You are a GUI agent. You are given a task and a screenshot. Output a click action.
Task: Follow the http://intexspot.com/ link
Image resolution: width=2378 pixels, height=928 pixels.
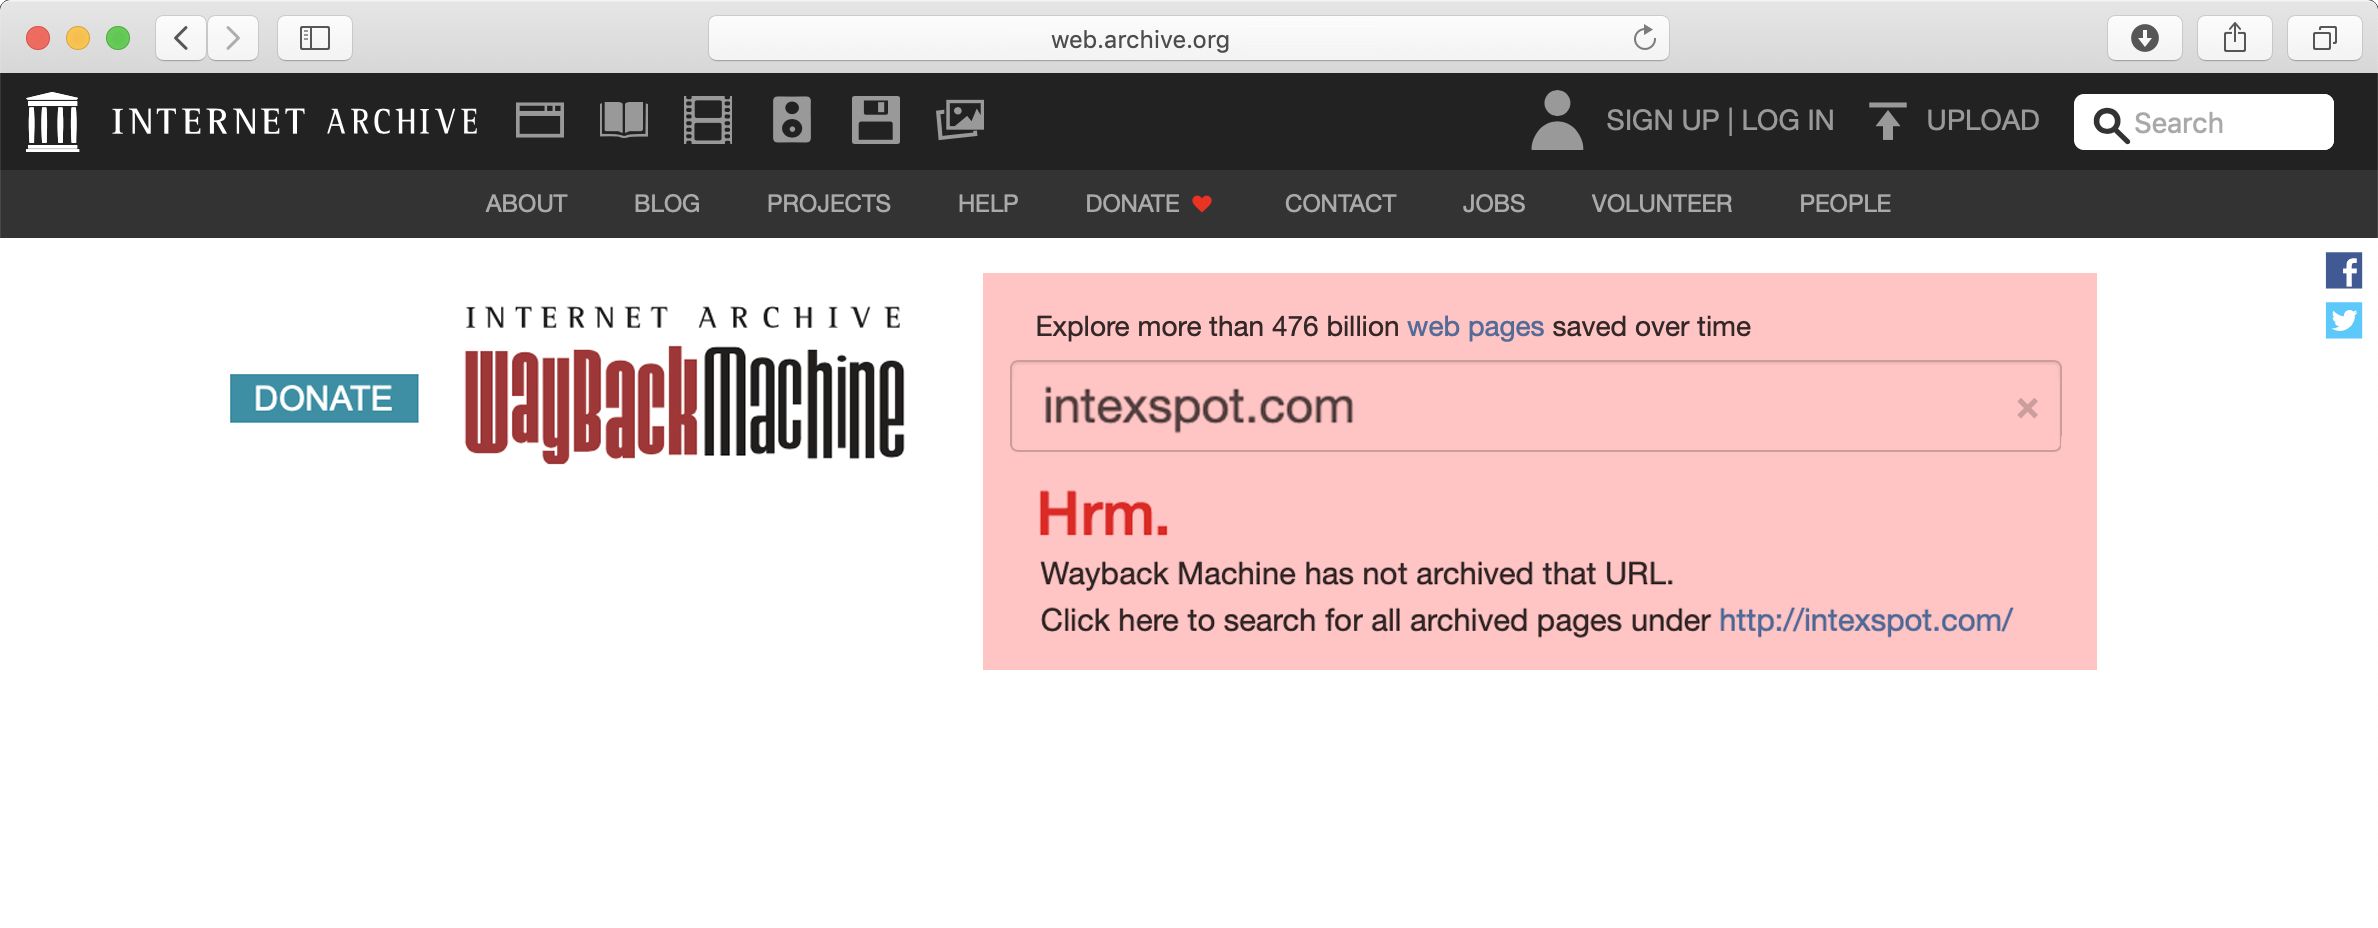pos(1865,621)
